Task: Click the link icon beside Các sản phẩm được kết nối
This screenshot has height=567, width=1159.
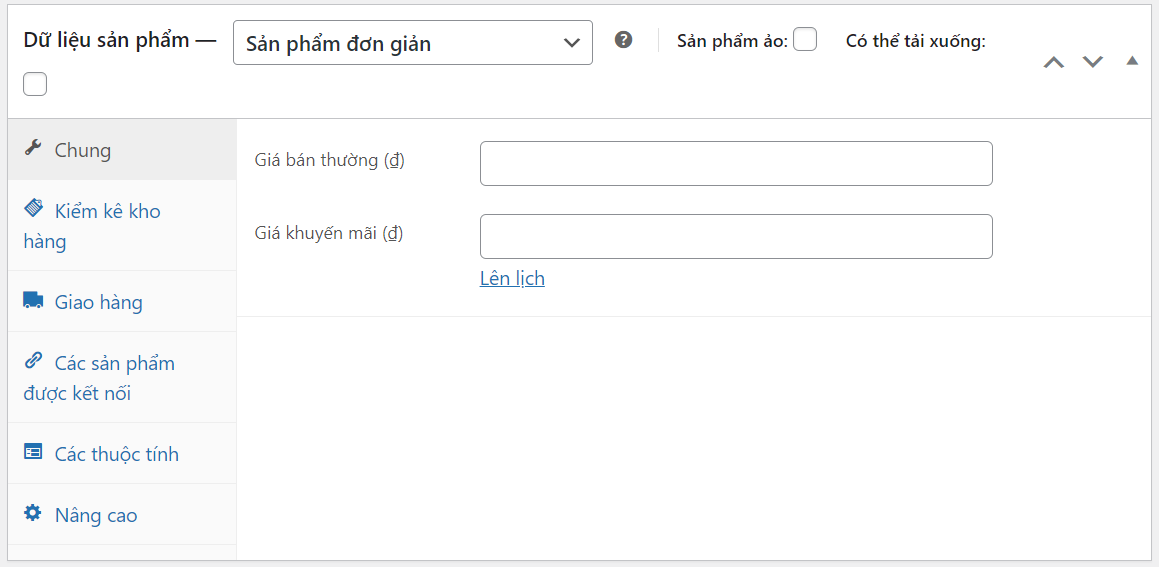Action: [33, 361]
